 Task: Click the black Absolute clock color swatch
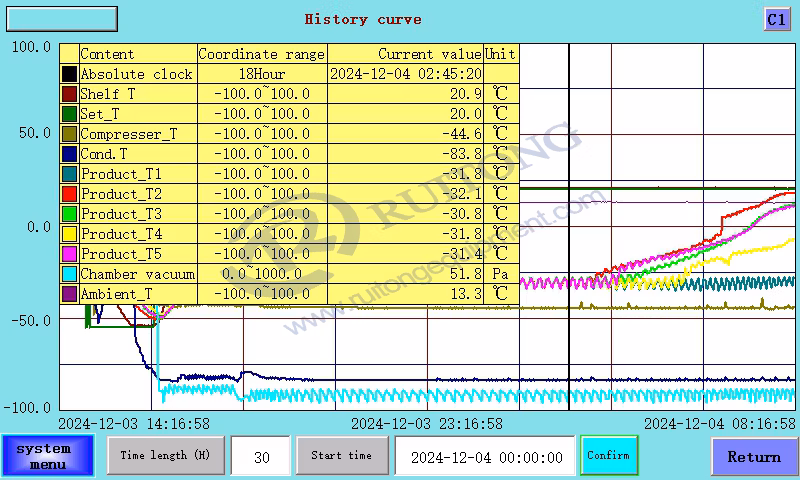(x=69, y=74)
